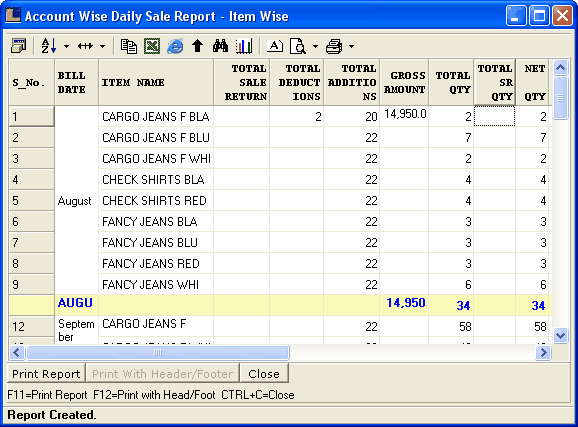Select row 12 header cell
The image size is (578, 427).
click(32, 327)
